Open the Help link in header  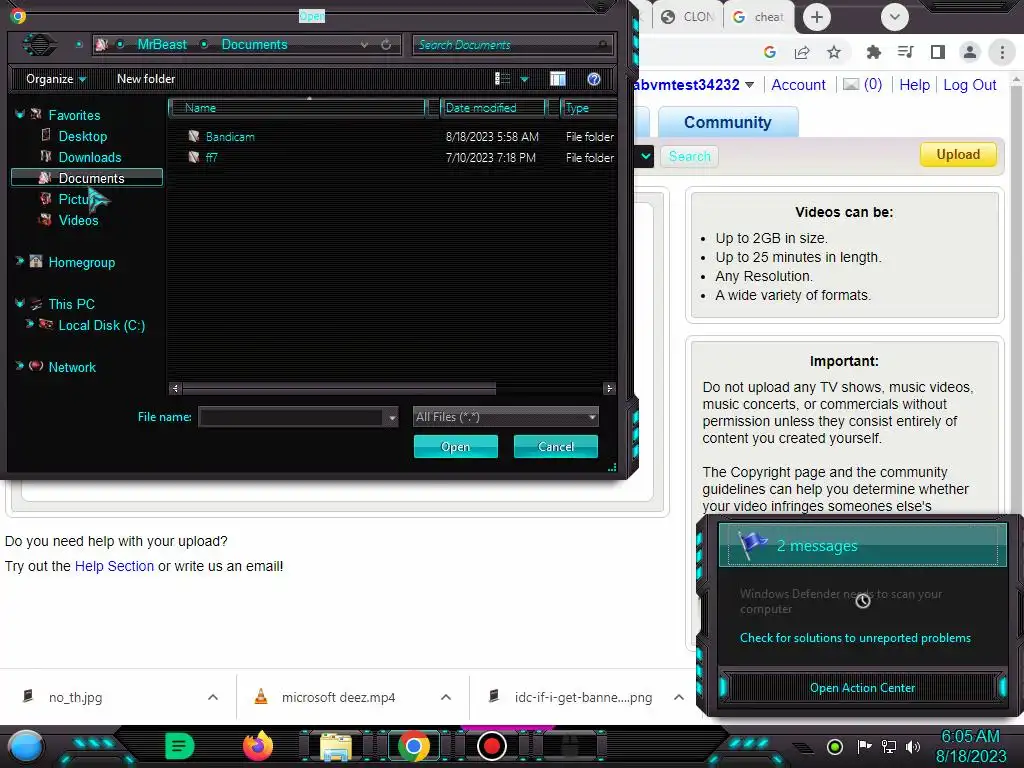pyautogui.click(x=914, y=85)
